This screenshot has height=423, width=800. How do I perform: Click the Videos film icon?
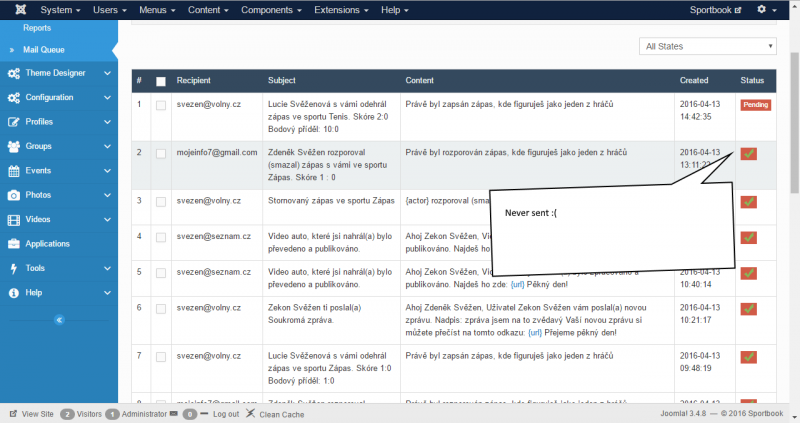pyautogui.click(x=14, y=220)
